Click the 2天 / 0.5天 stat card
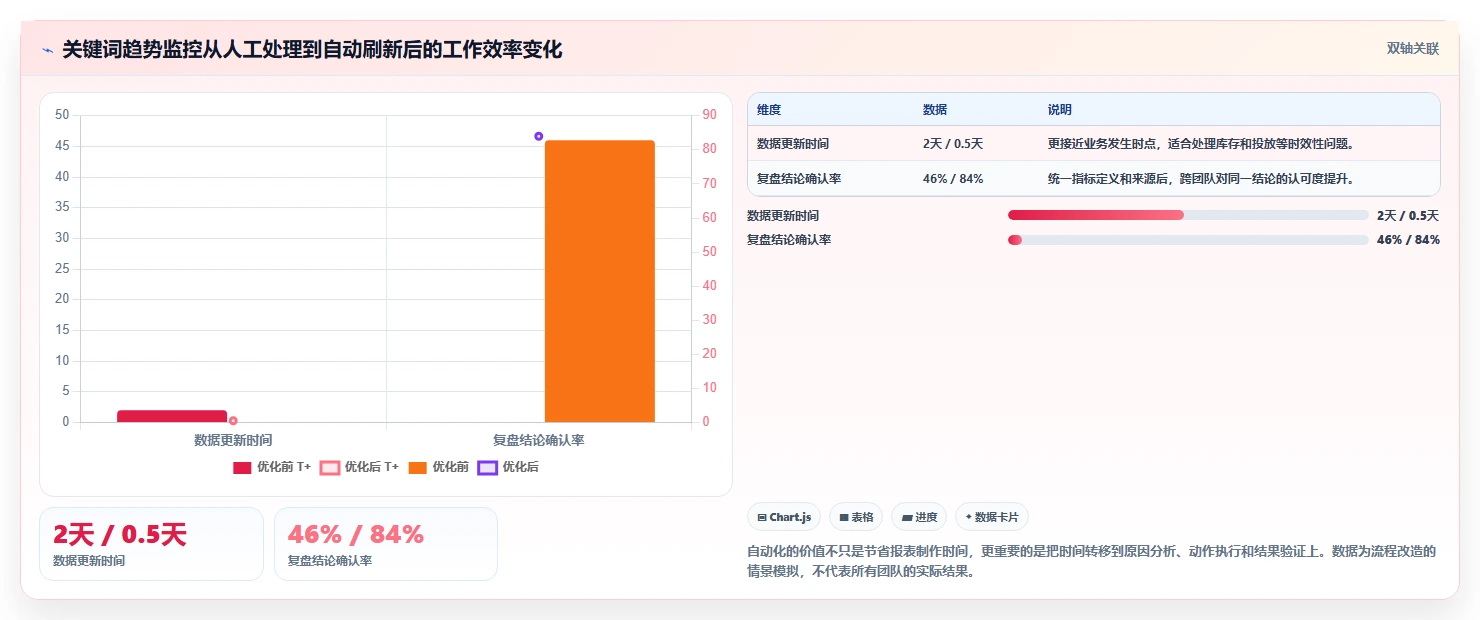The width and height of the screenshot is (1480, 620). point(151,544)
